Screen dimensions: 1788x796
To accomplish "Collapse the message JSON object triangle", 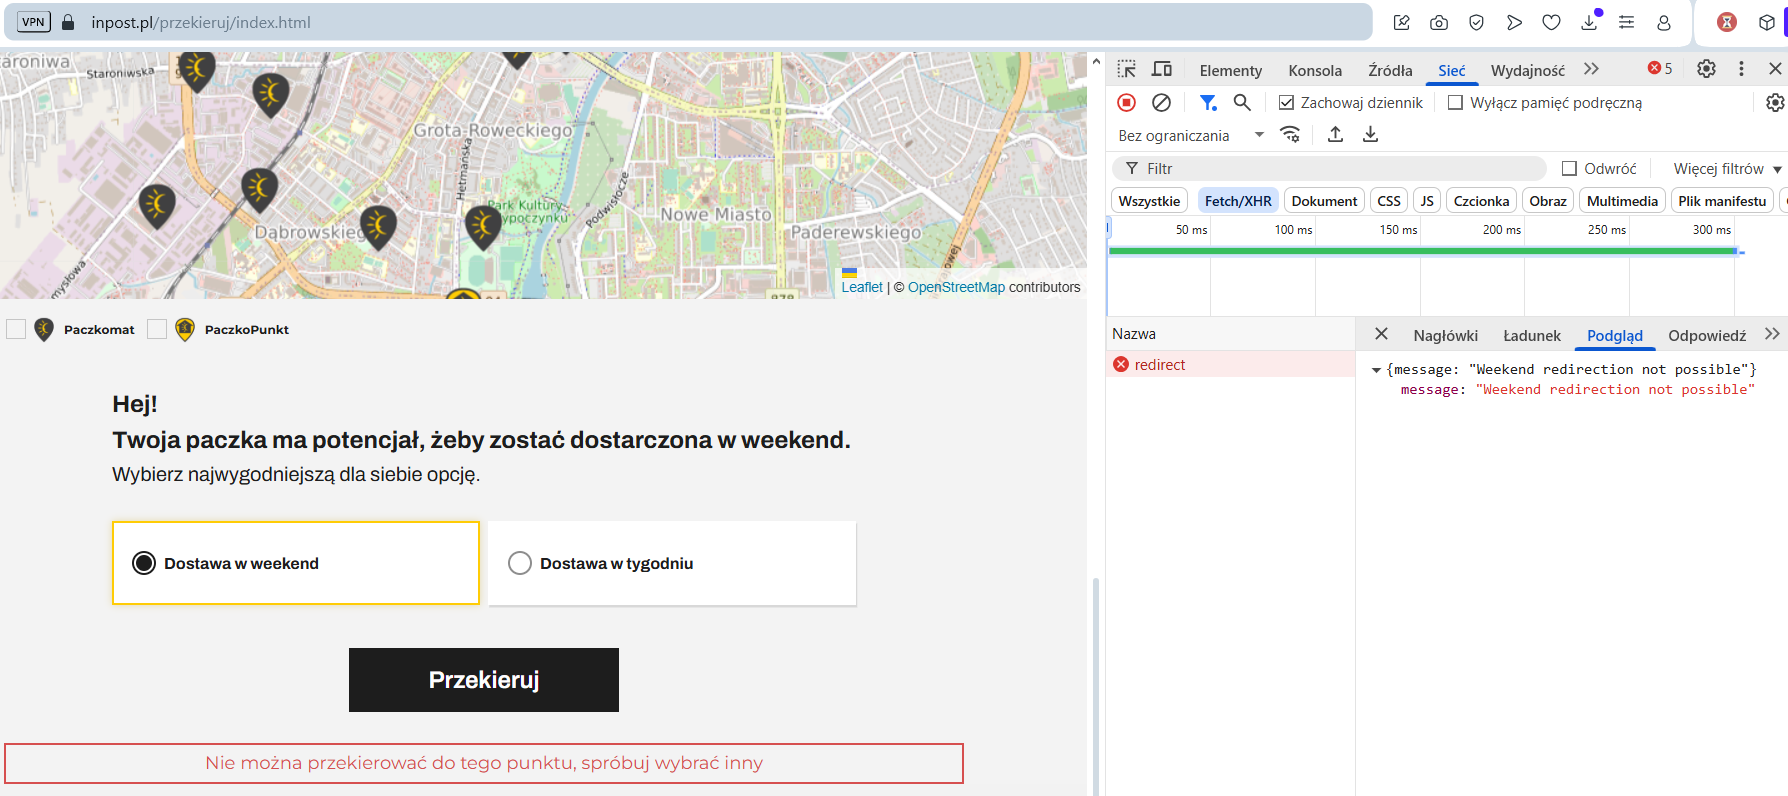I will (1376, 370).
